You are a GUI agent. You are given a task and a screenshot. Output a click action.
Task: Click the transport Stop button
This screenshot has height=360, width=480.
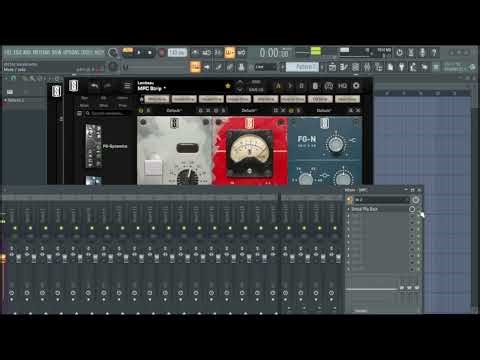(150, 53)
